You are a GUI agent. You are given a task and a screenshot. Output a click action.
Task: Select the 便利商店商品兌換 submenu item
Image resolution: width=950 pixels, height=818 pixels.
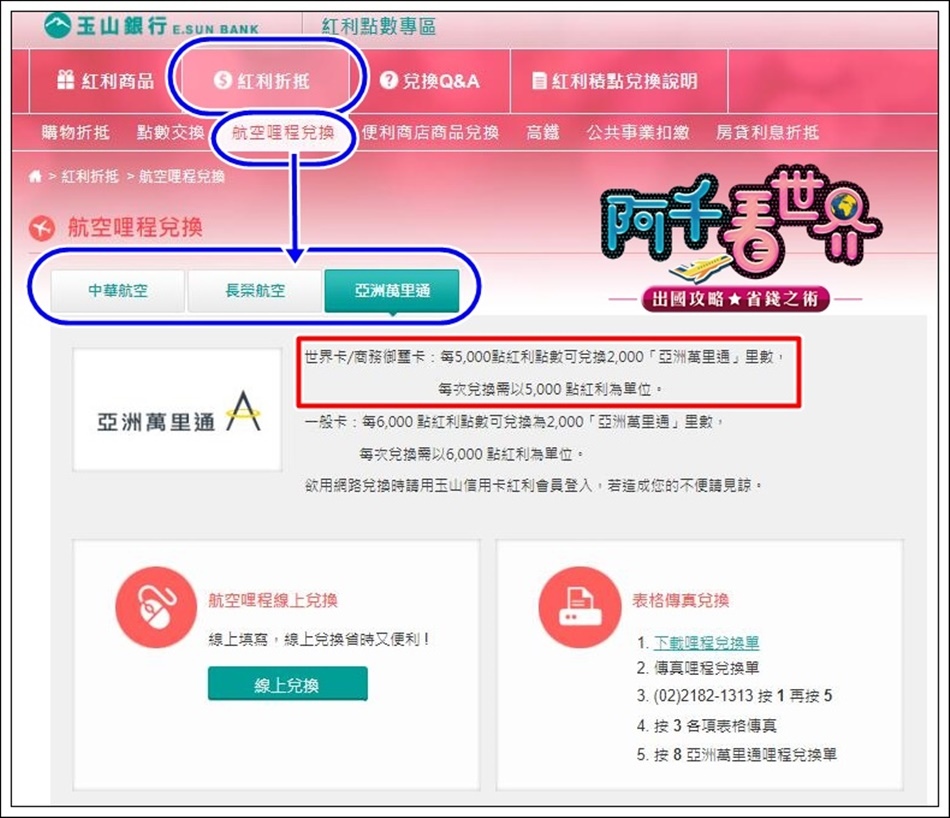[430, 132]
